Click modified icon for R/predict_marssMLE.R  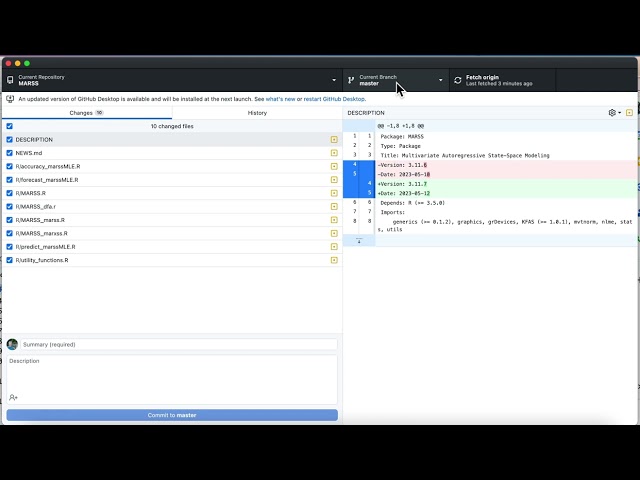334,247
